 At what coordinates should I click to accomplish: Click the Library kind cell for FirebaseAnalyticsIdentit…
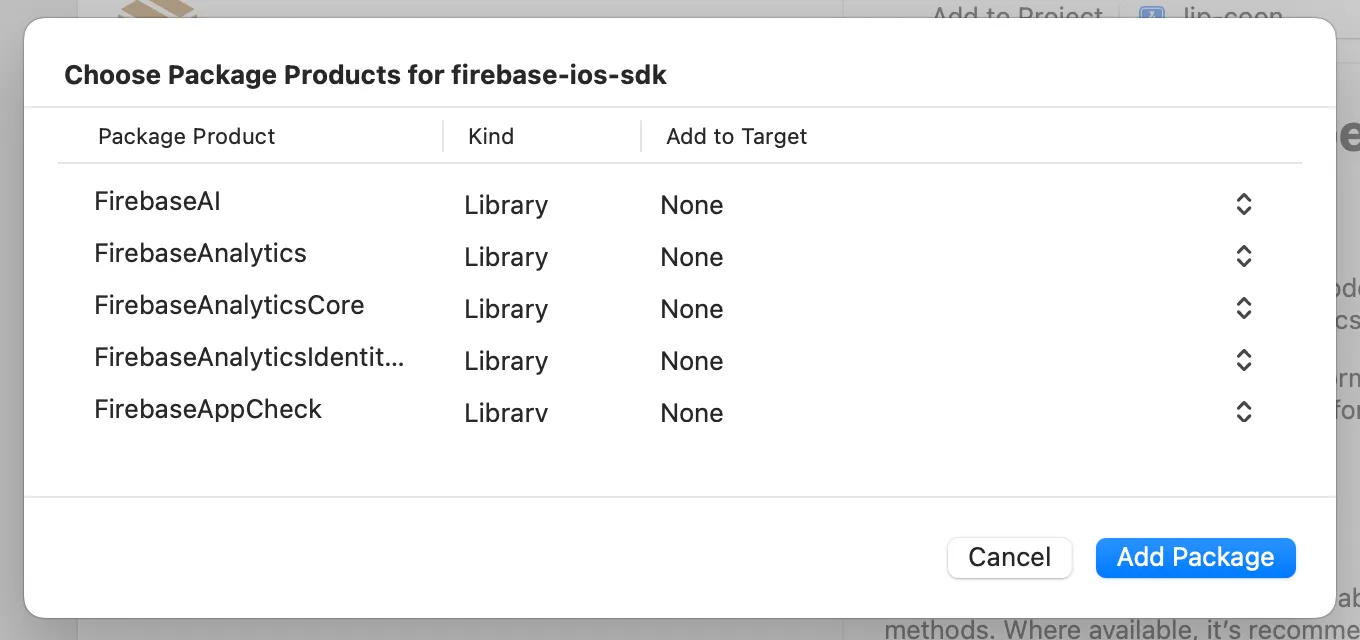point(506,361)
